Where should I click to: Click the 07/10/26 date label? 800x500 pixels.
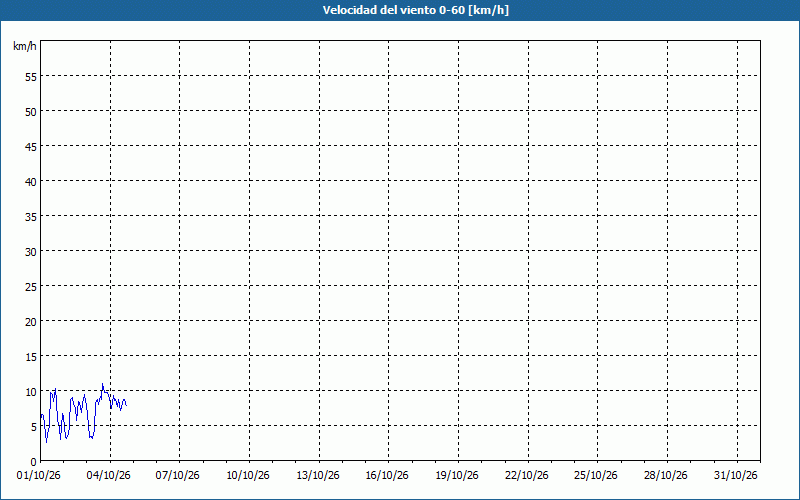click(x=178, y=476)
